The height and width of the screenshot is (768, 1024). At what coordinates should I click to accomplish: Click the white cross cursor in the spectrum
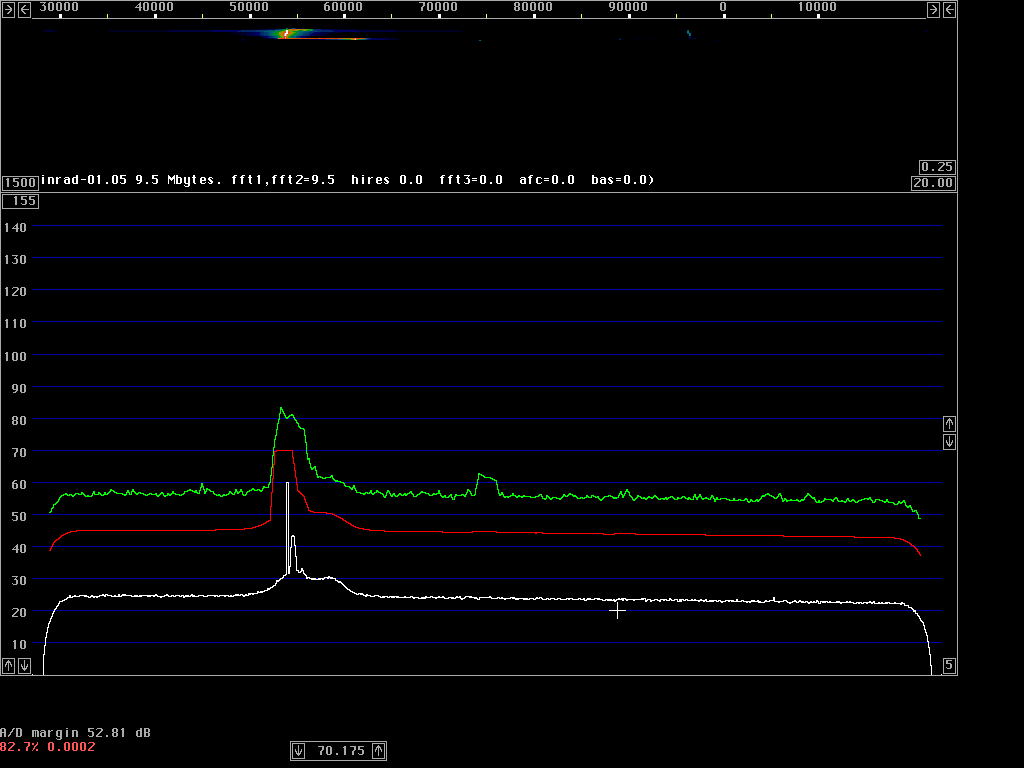pyautogui.click(x=617, y=611)
